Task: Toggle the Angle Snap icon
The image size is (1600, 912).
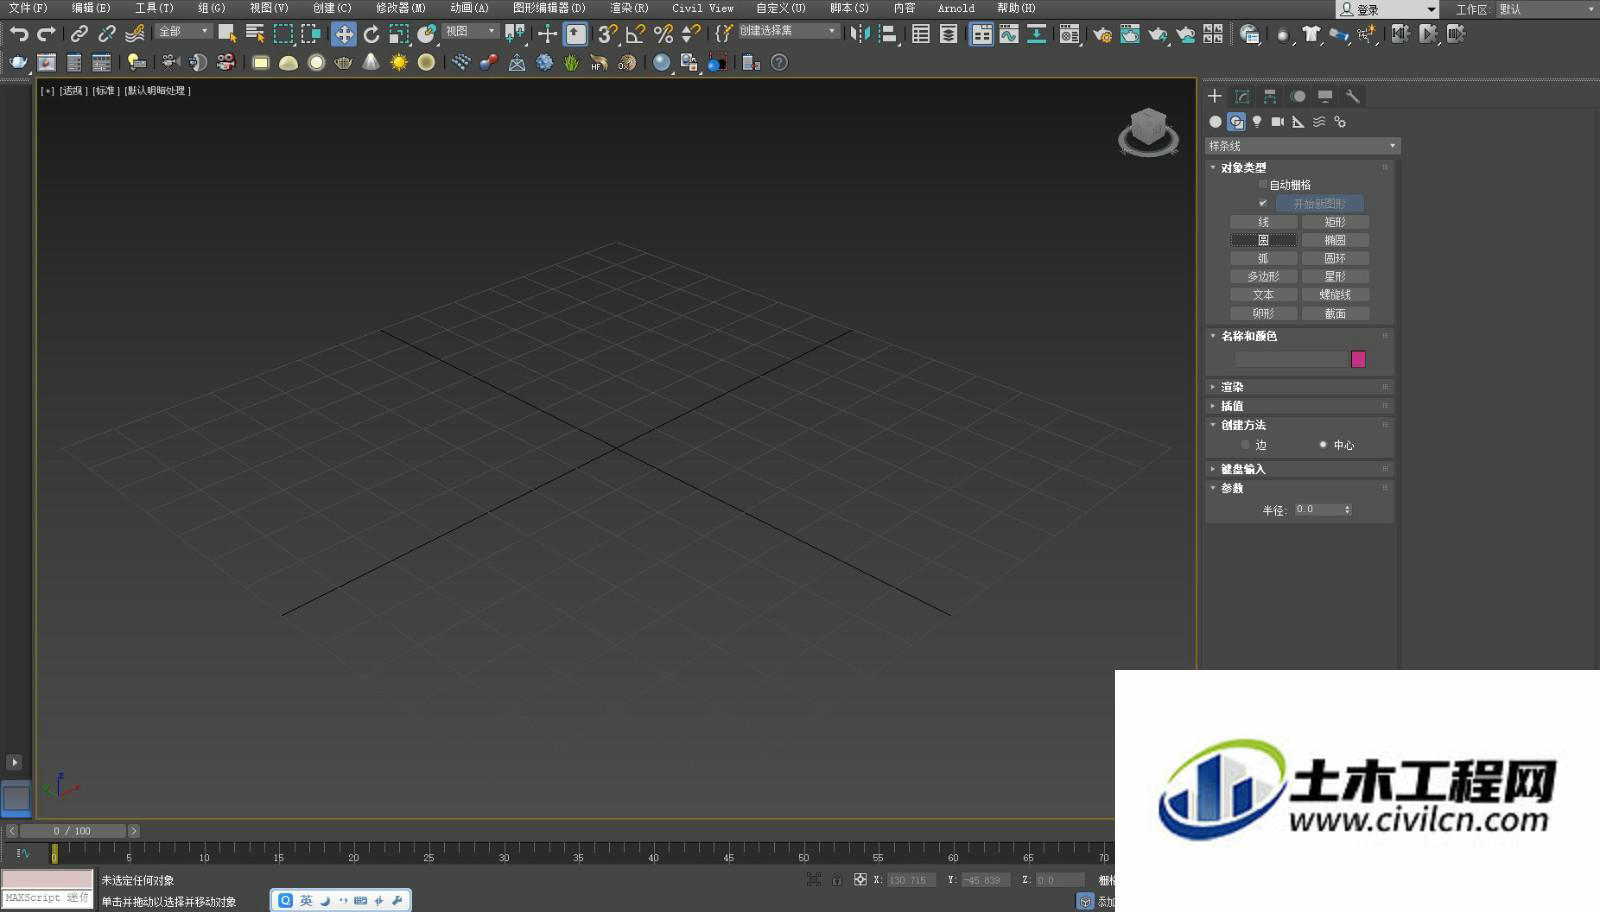Action: (635, 34)
